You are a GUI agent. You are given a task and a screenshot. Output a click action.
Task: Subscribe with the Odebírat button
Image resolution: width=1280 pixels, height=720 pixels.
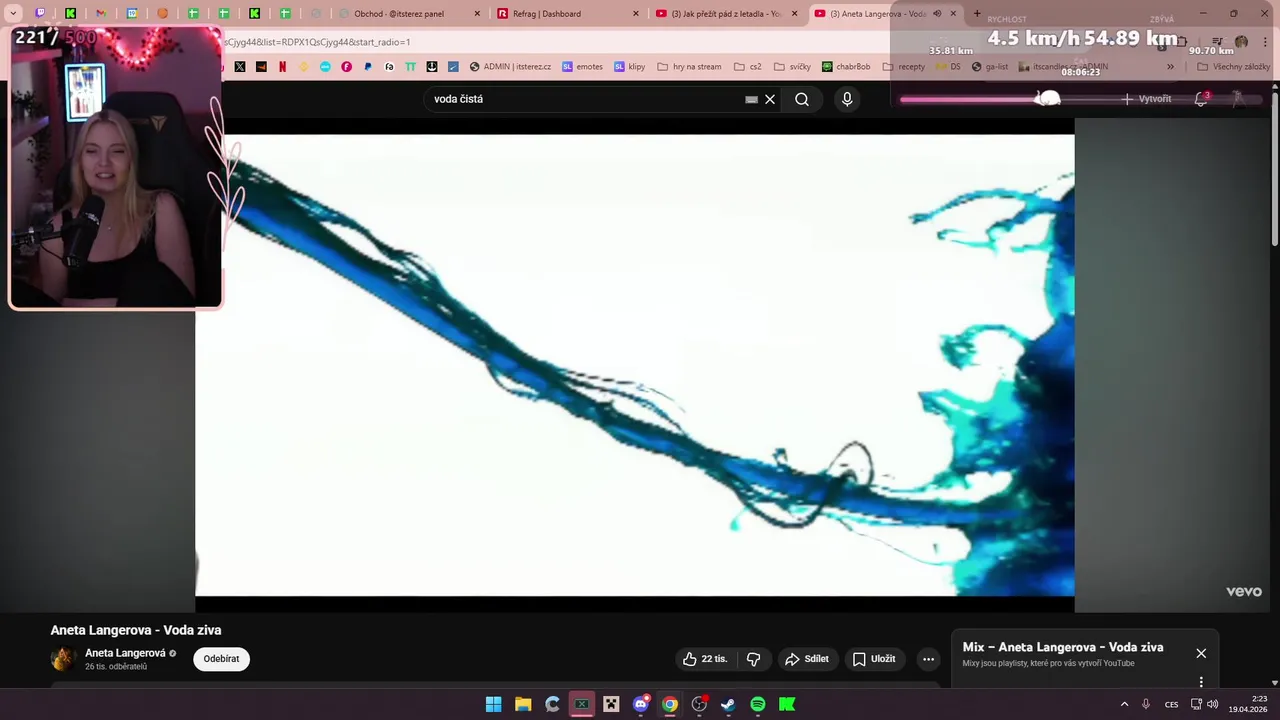[x=221, y=659]
